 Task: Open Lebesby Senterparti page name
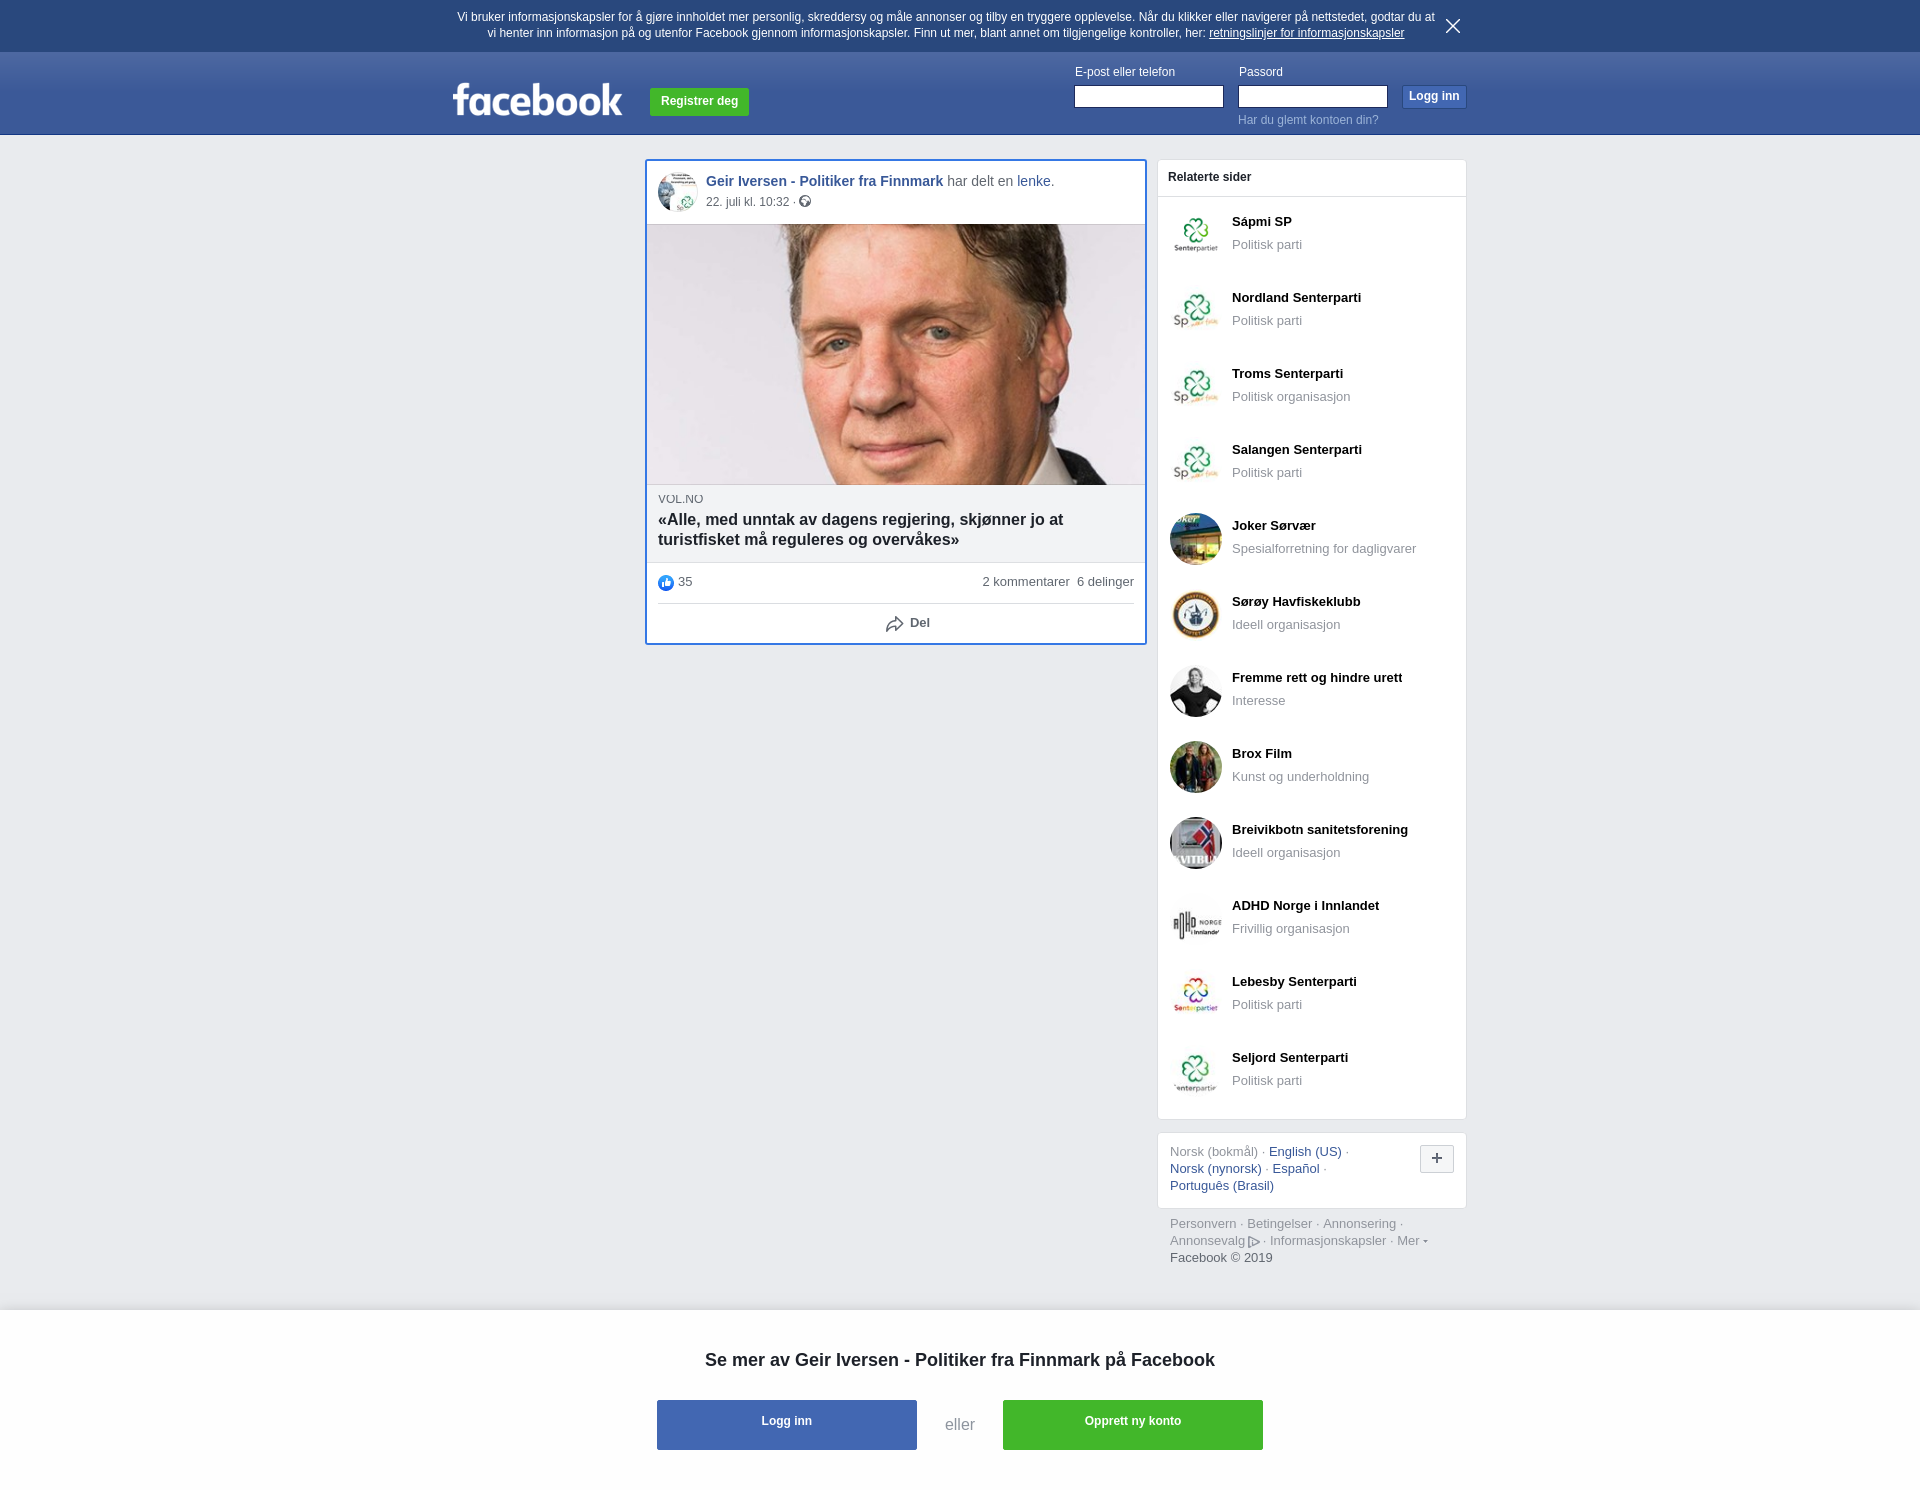(x=1294, y=982)
